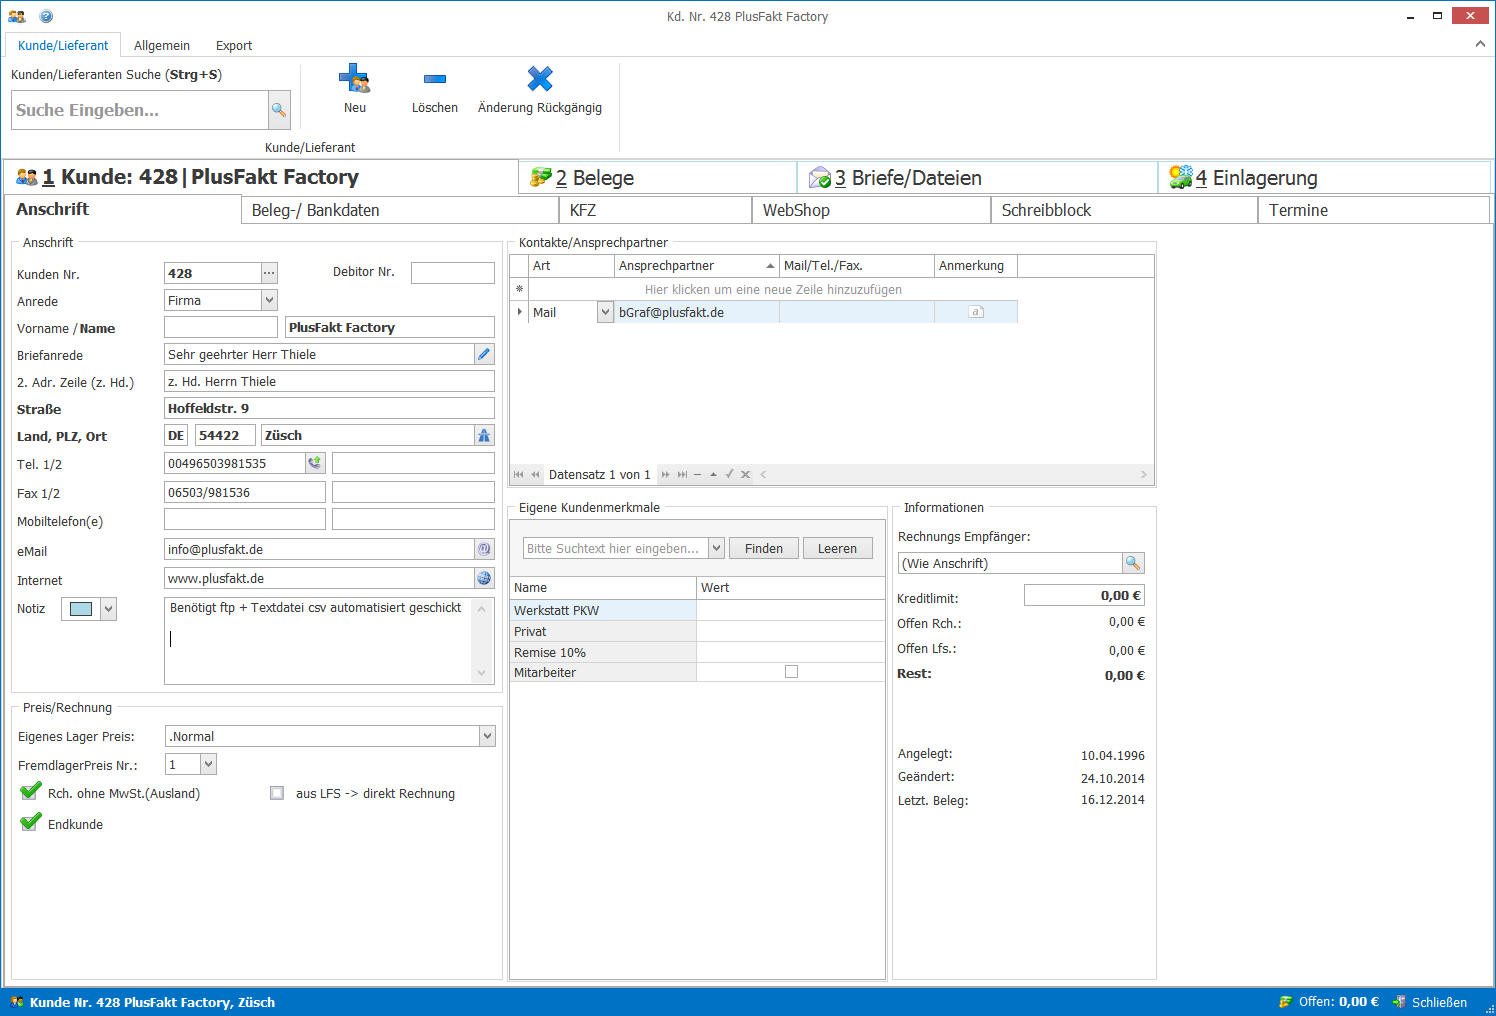The width and height of the screenshot is (1496, 1016).
Task: Send eMail via the @ icon
Action: 484,549
